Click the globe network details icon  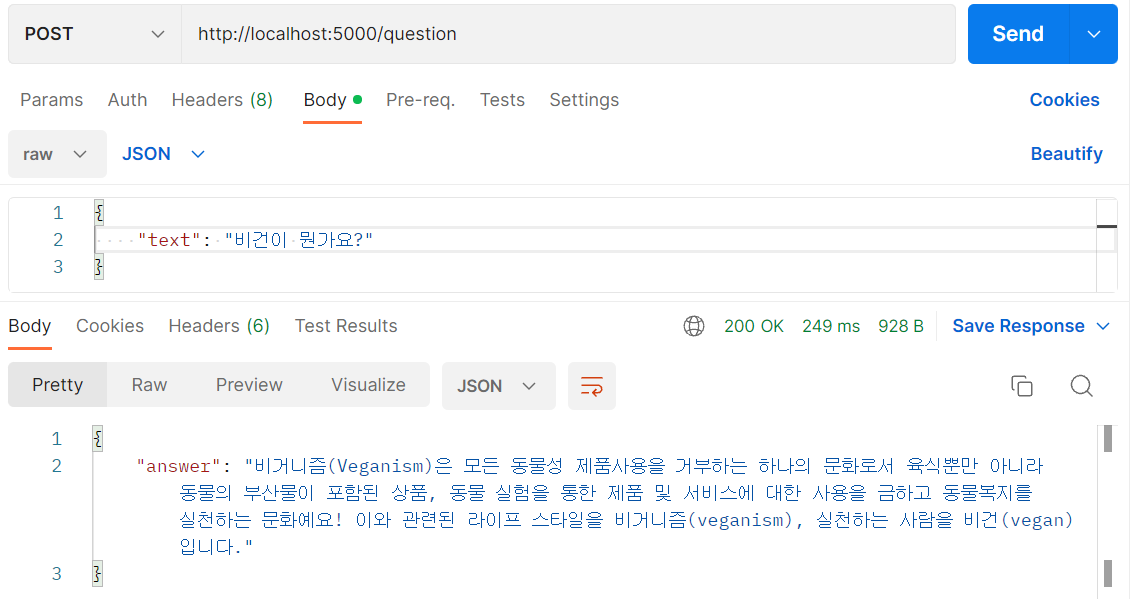click(x=694, y=325)
